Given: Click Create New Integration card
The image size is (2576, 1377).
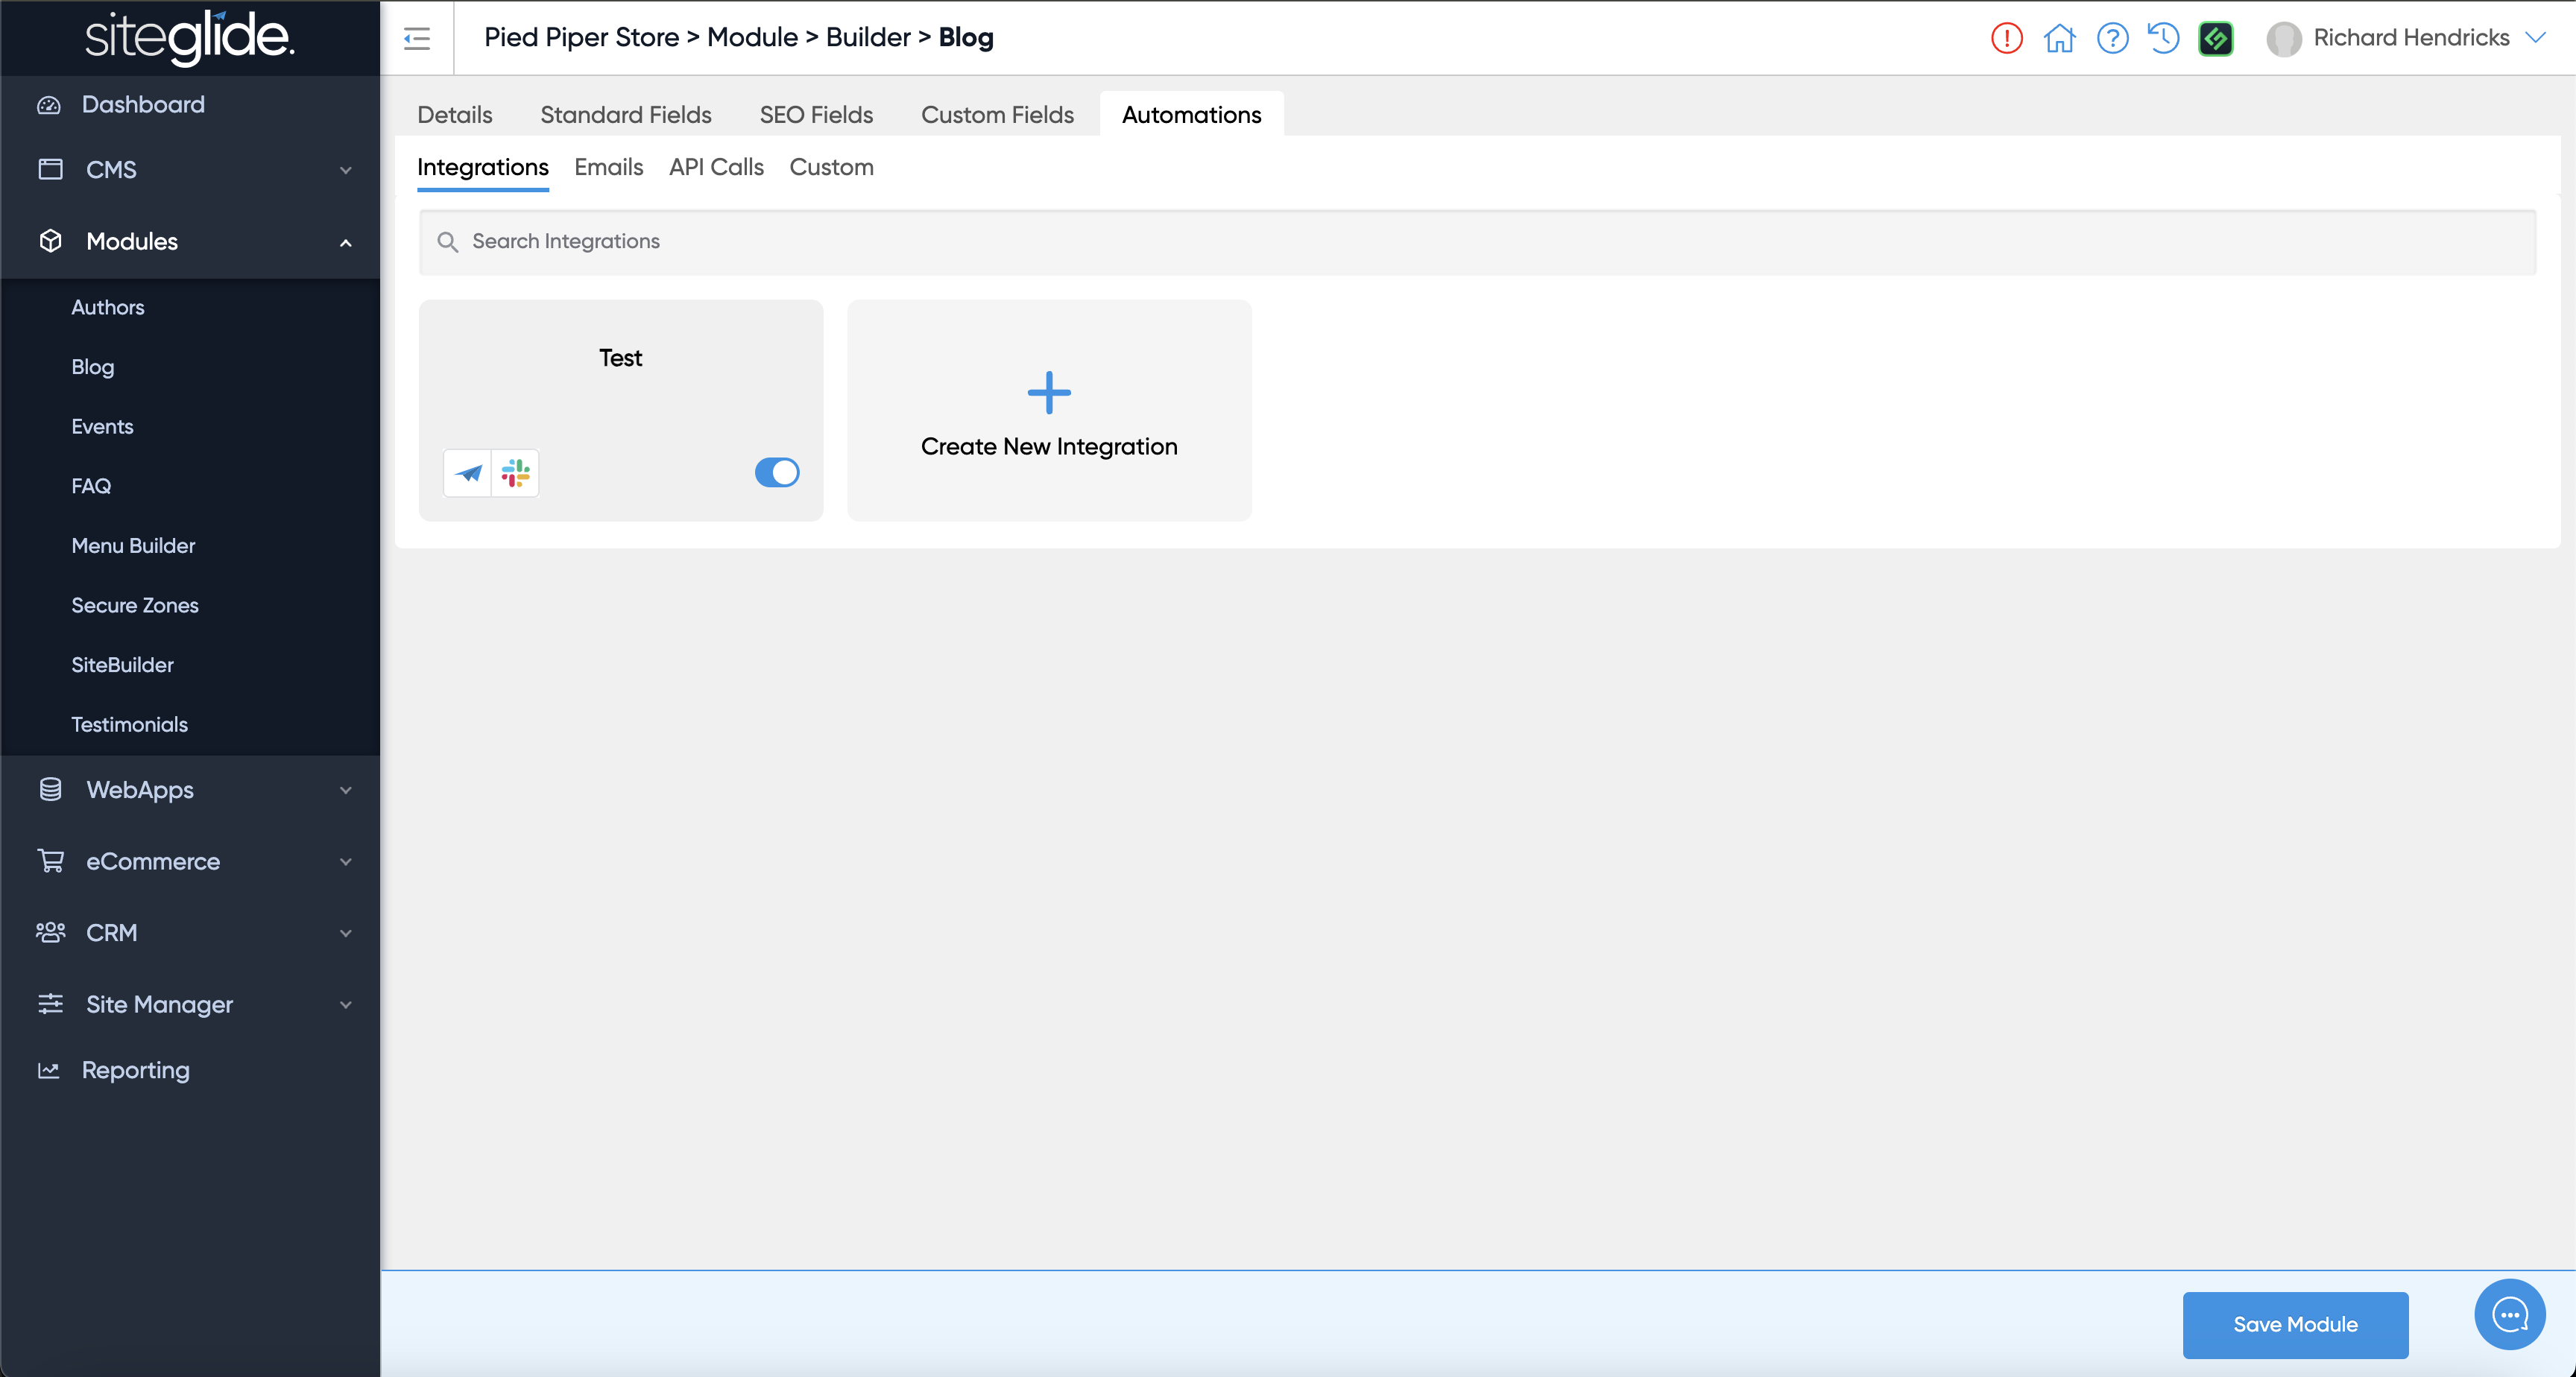Looking at the screenshot, I should [x=1049, y=410].
